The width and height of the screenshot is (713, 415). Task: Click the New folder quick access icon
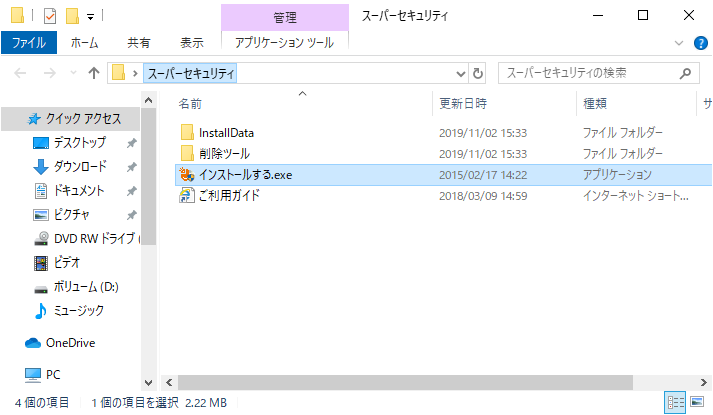pos(72,16)
